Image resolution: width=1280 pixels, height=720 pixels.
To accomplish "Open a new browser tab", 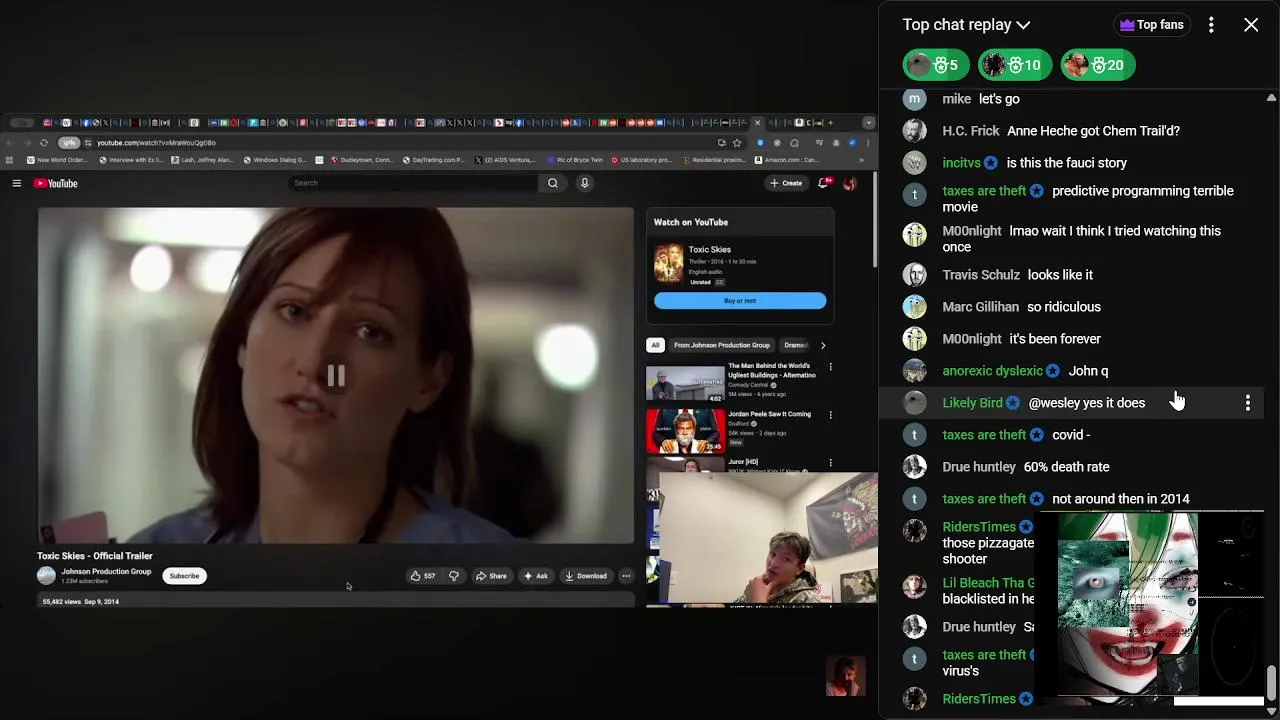I will (830, 123).
